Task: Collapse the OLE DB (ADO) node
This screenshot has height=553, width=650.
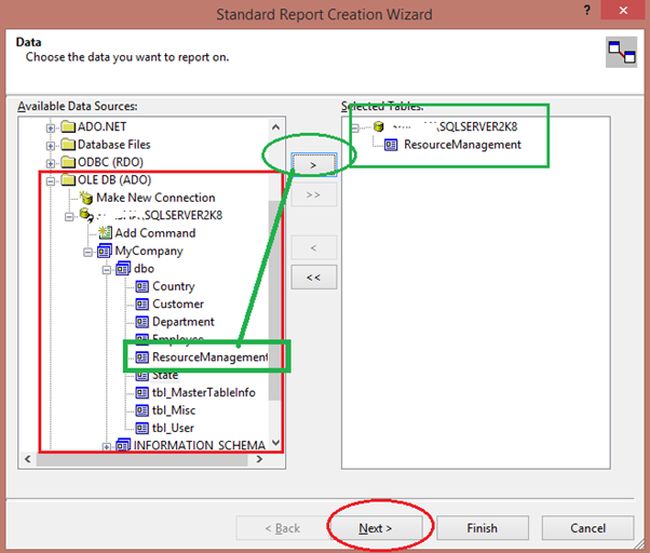Action: [x=50, y=181]
